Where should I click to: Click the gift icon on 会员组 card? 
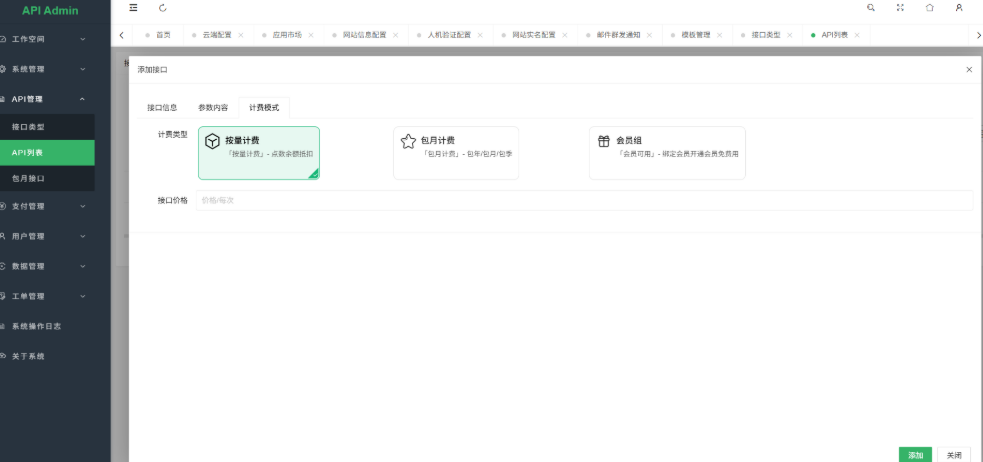[x=604, y=141]
